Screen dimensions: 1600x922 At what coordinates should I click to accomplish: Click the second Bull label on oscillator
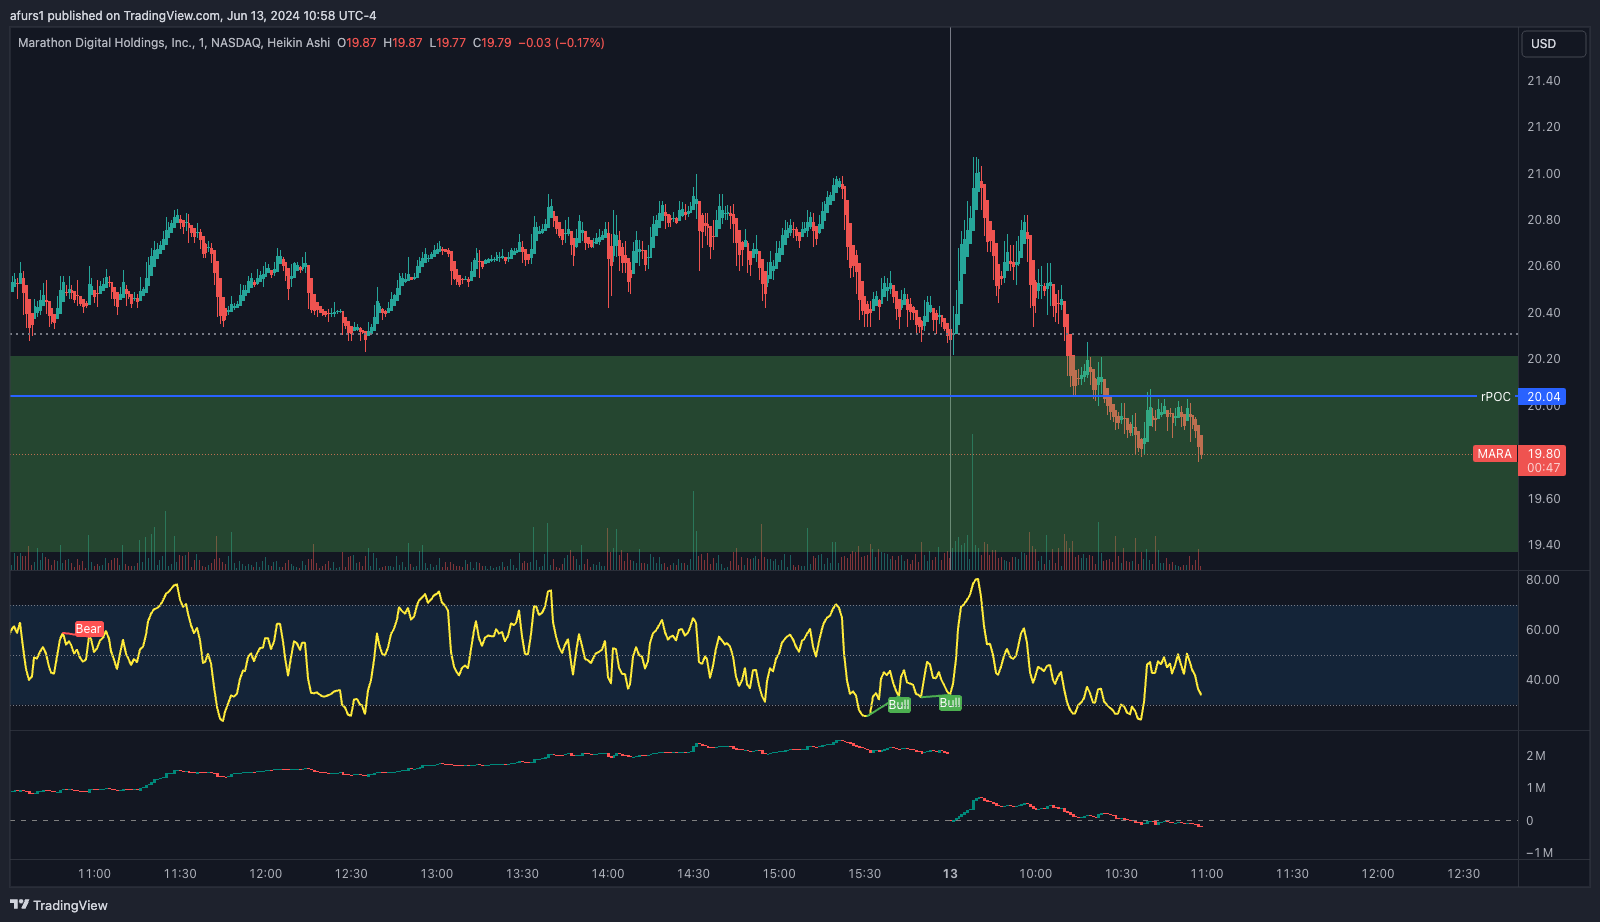pos(950,703)
